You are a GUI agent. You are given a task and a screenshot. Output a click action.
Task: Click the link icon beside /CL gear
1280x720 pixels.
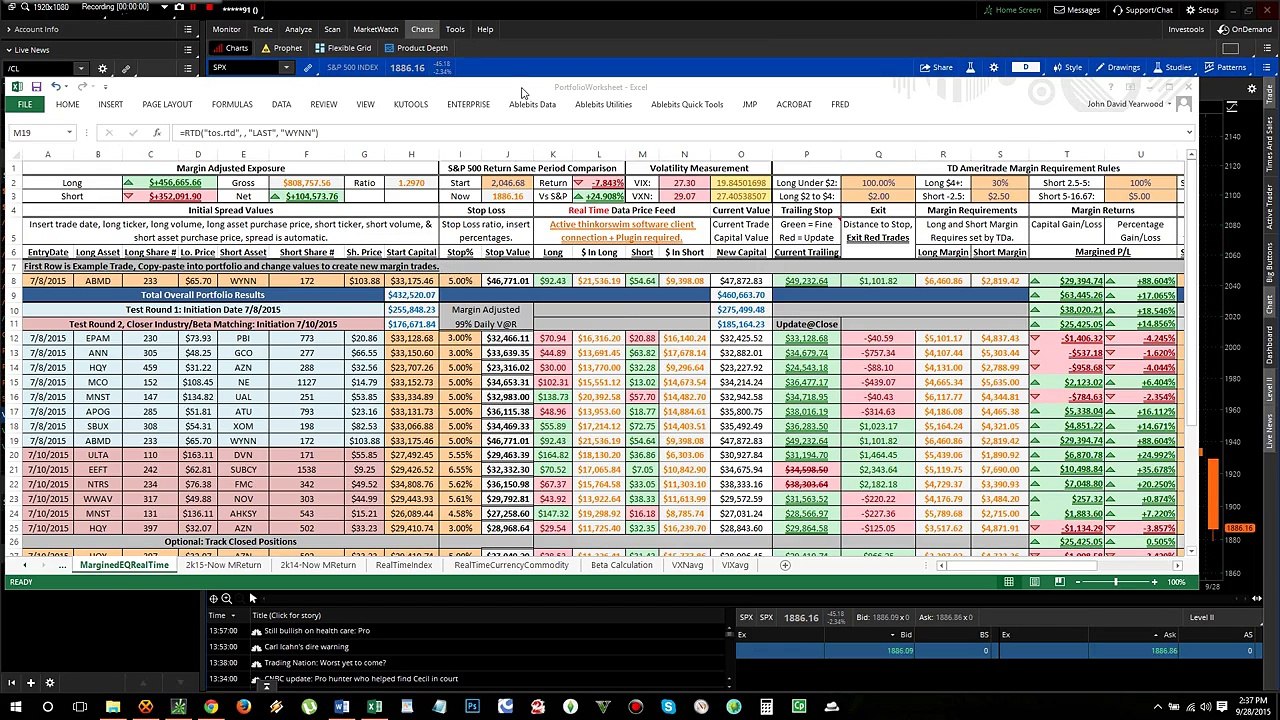coord(126,69)
